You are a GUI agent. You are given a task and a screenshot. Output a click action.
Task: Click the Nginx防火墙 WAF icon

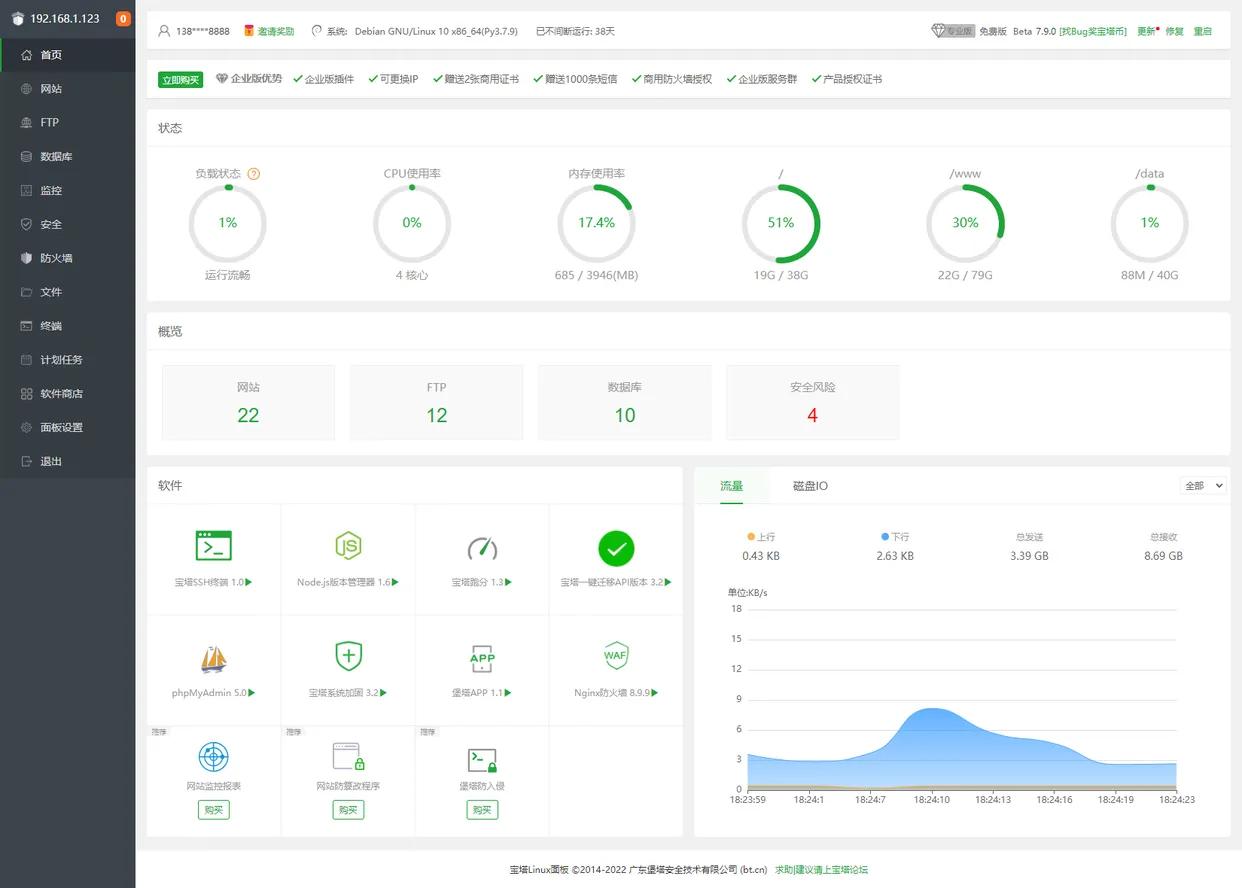[x=616, y=656]
